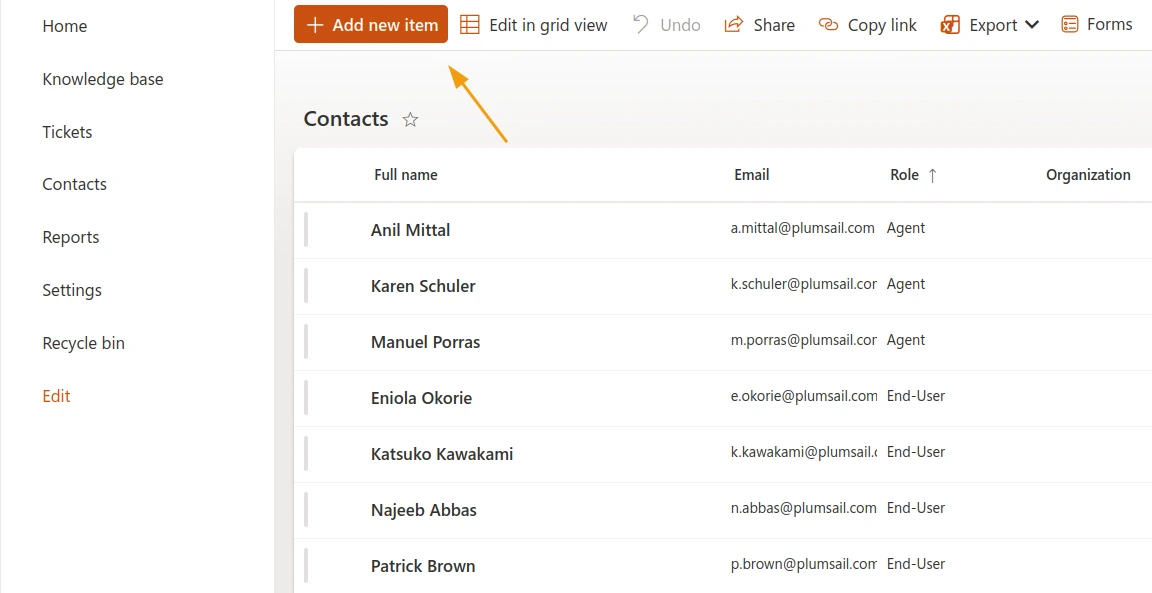Open the Email column header options
The width and height of the screenshot is (1152, 593).
point(752,174)
